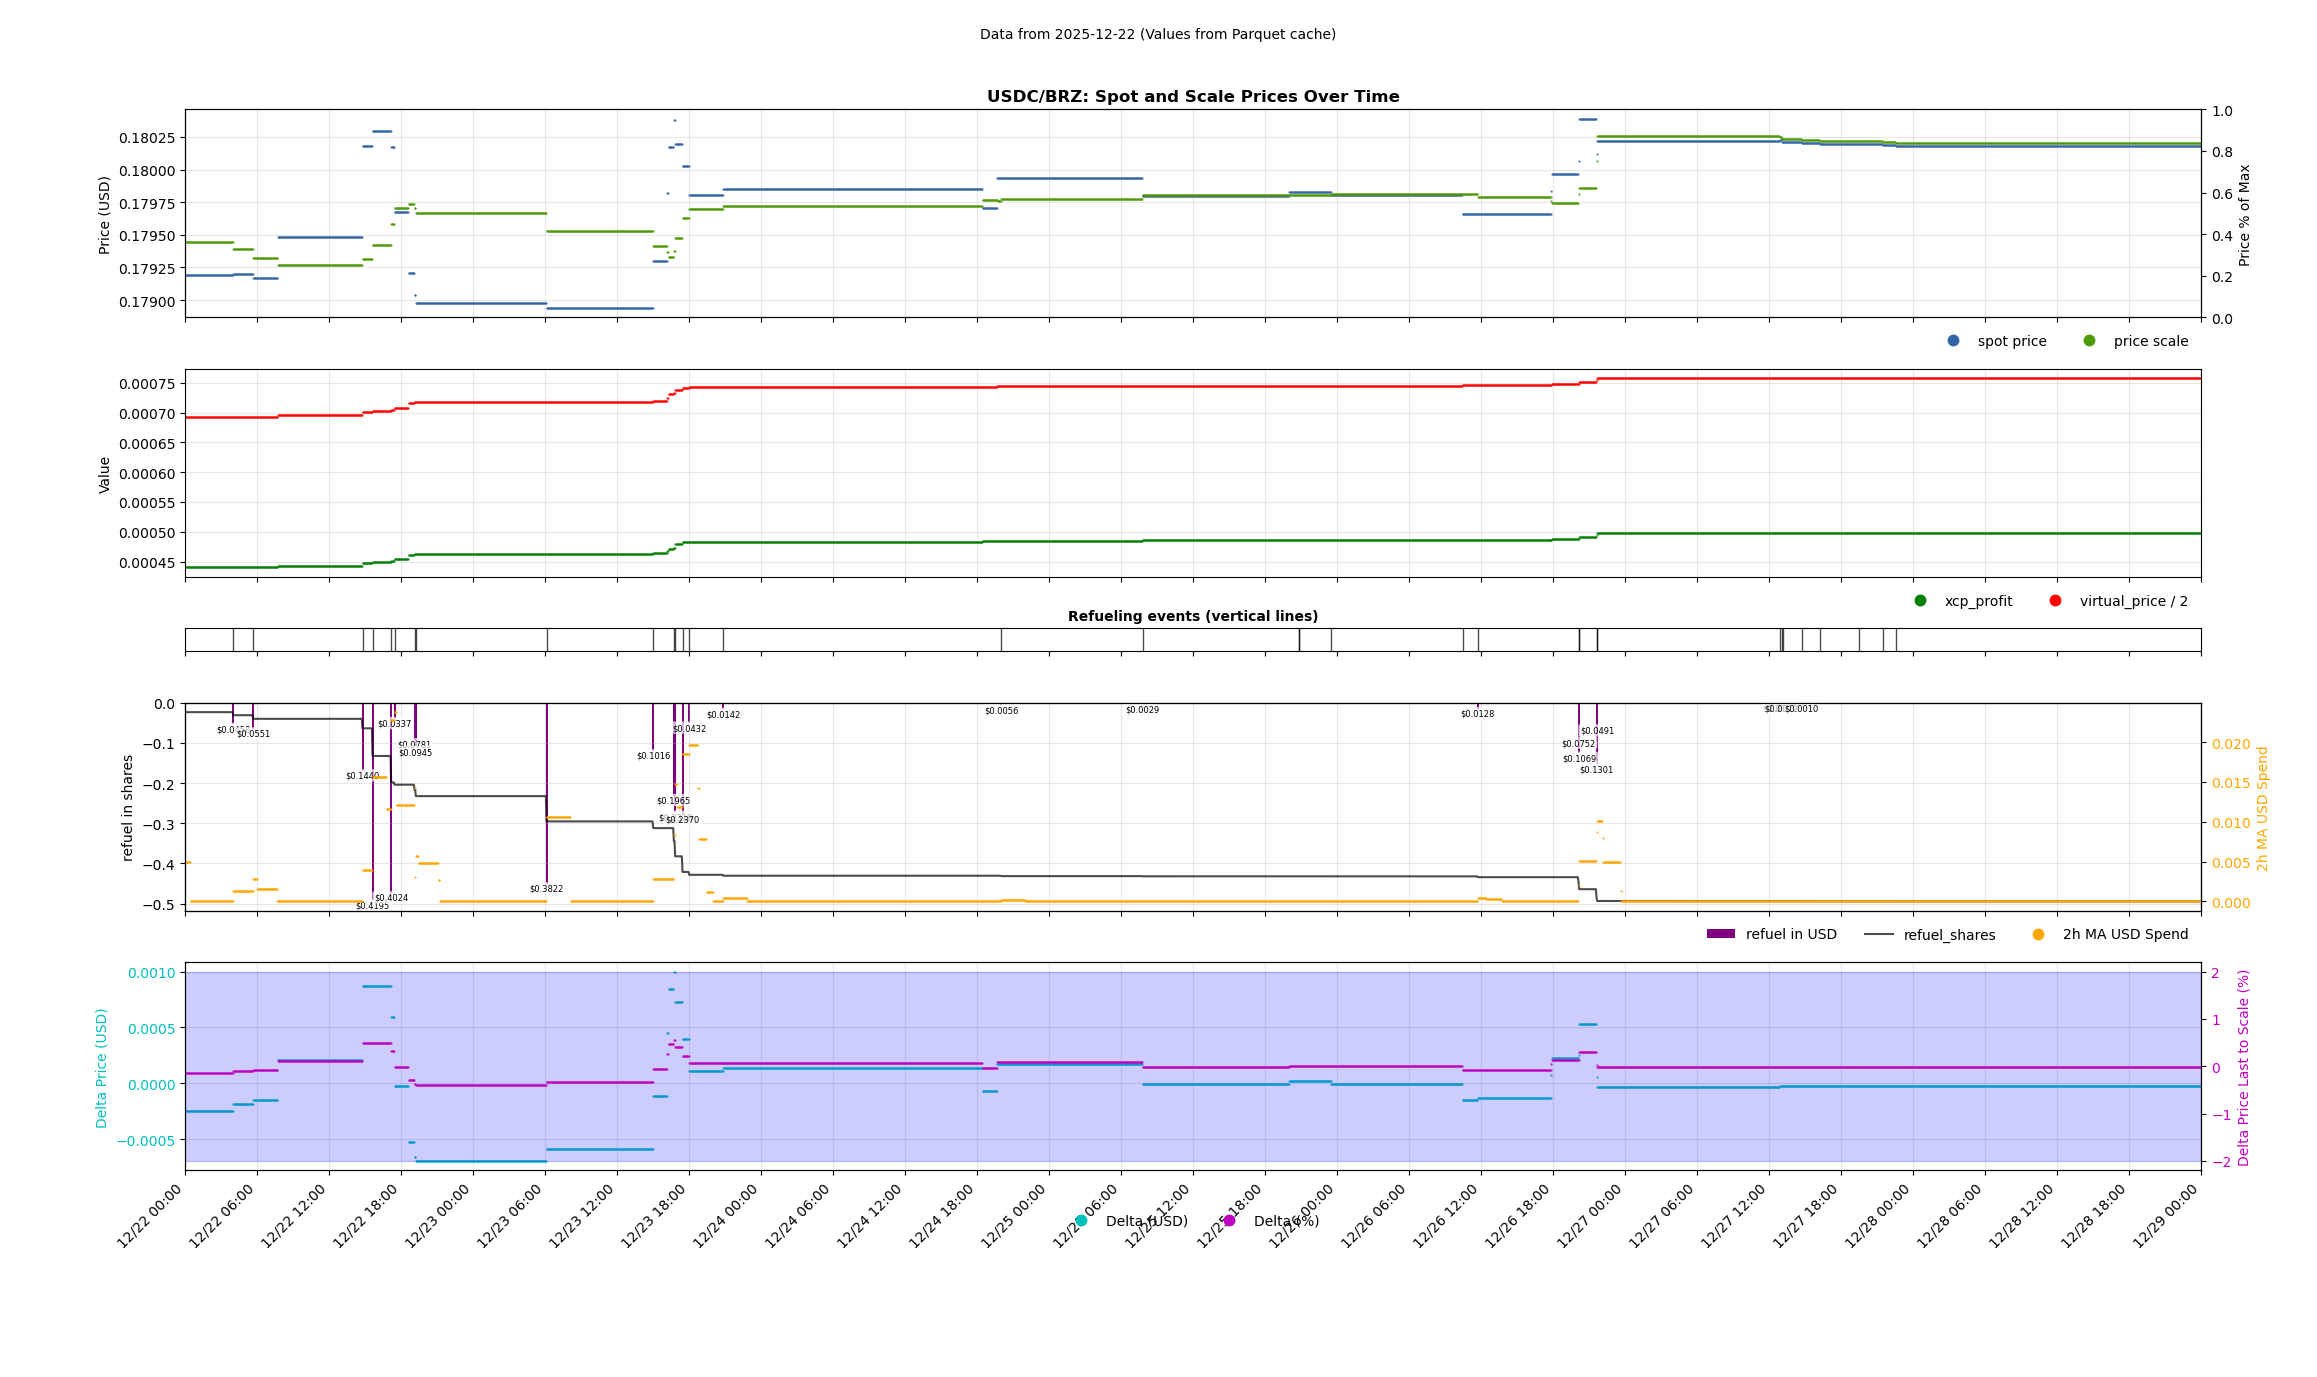
Task: Click the 2h MA USD Spend right axis label
Action: 2262,808
